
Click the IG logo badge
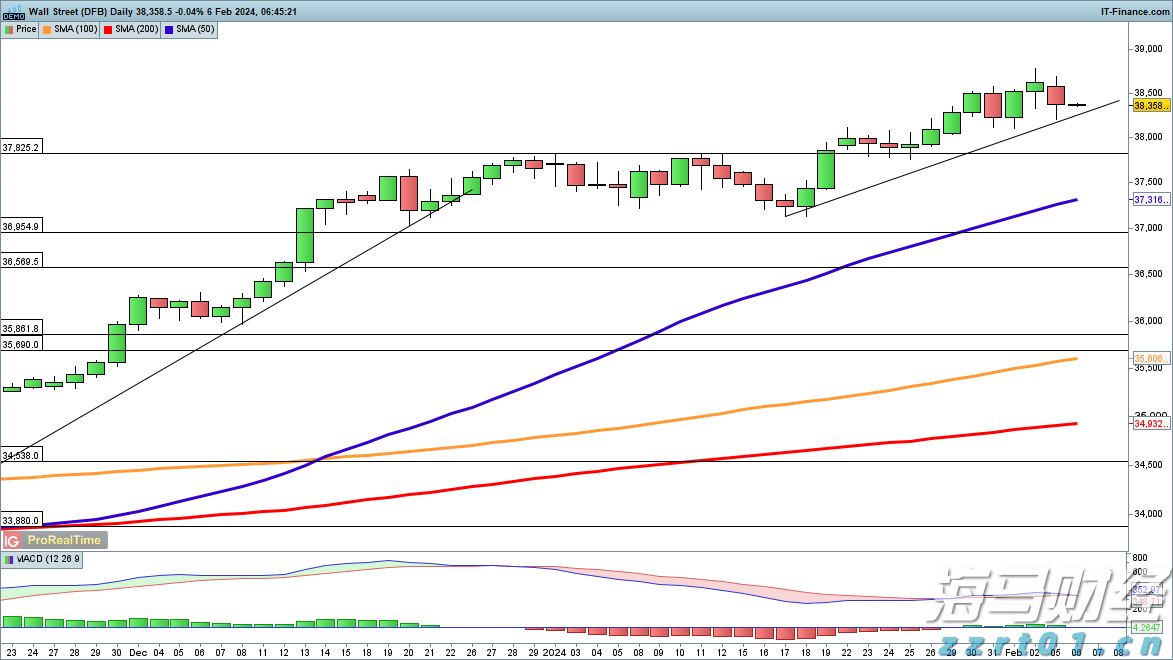tap(13, 540)
